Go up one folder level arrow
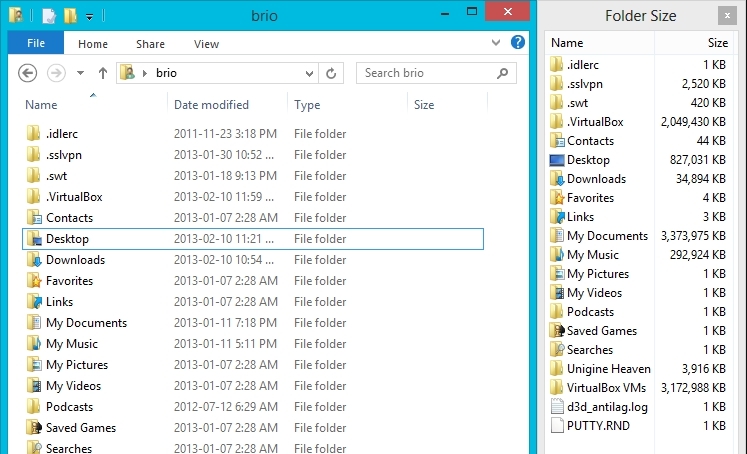The width and height of the screenshot is (747, 454). pyautogui.click(x=102, y=73)
